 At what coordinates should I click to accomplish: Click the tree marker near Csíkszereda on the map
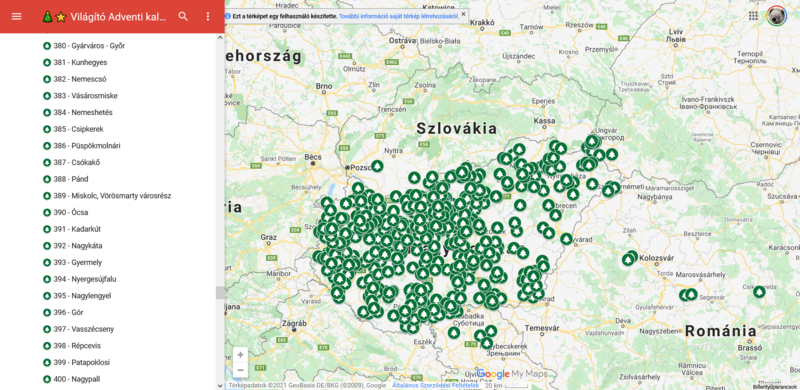coord(760,292)
